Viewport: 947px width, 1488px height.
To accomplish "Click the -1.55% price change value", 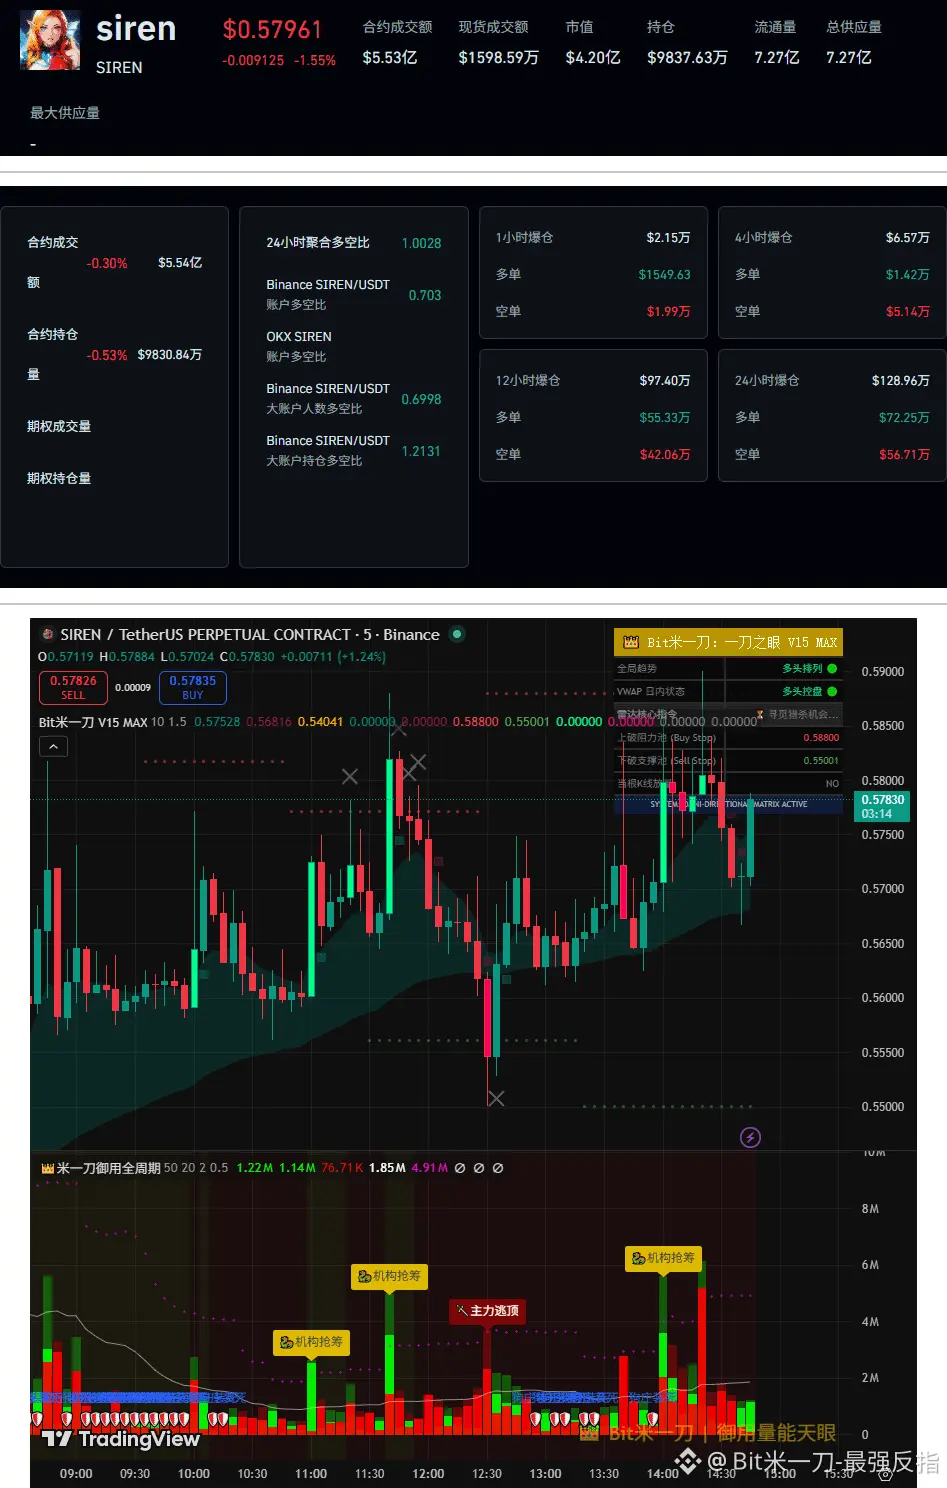I will [x=315, y=60].
